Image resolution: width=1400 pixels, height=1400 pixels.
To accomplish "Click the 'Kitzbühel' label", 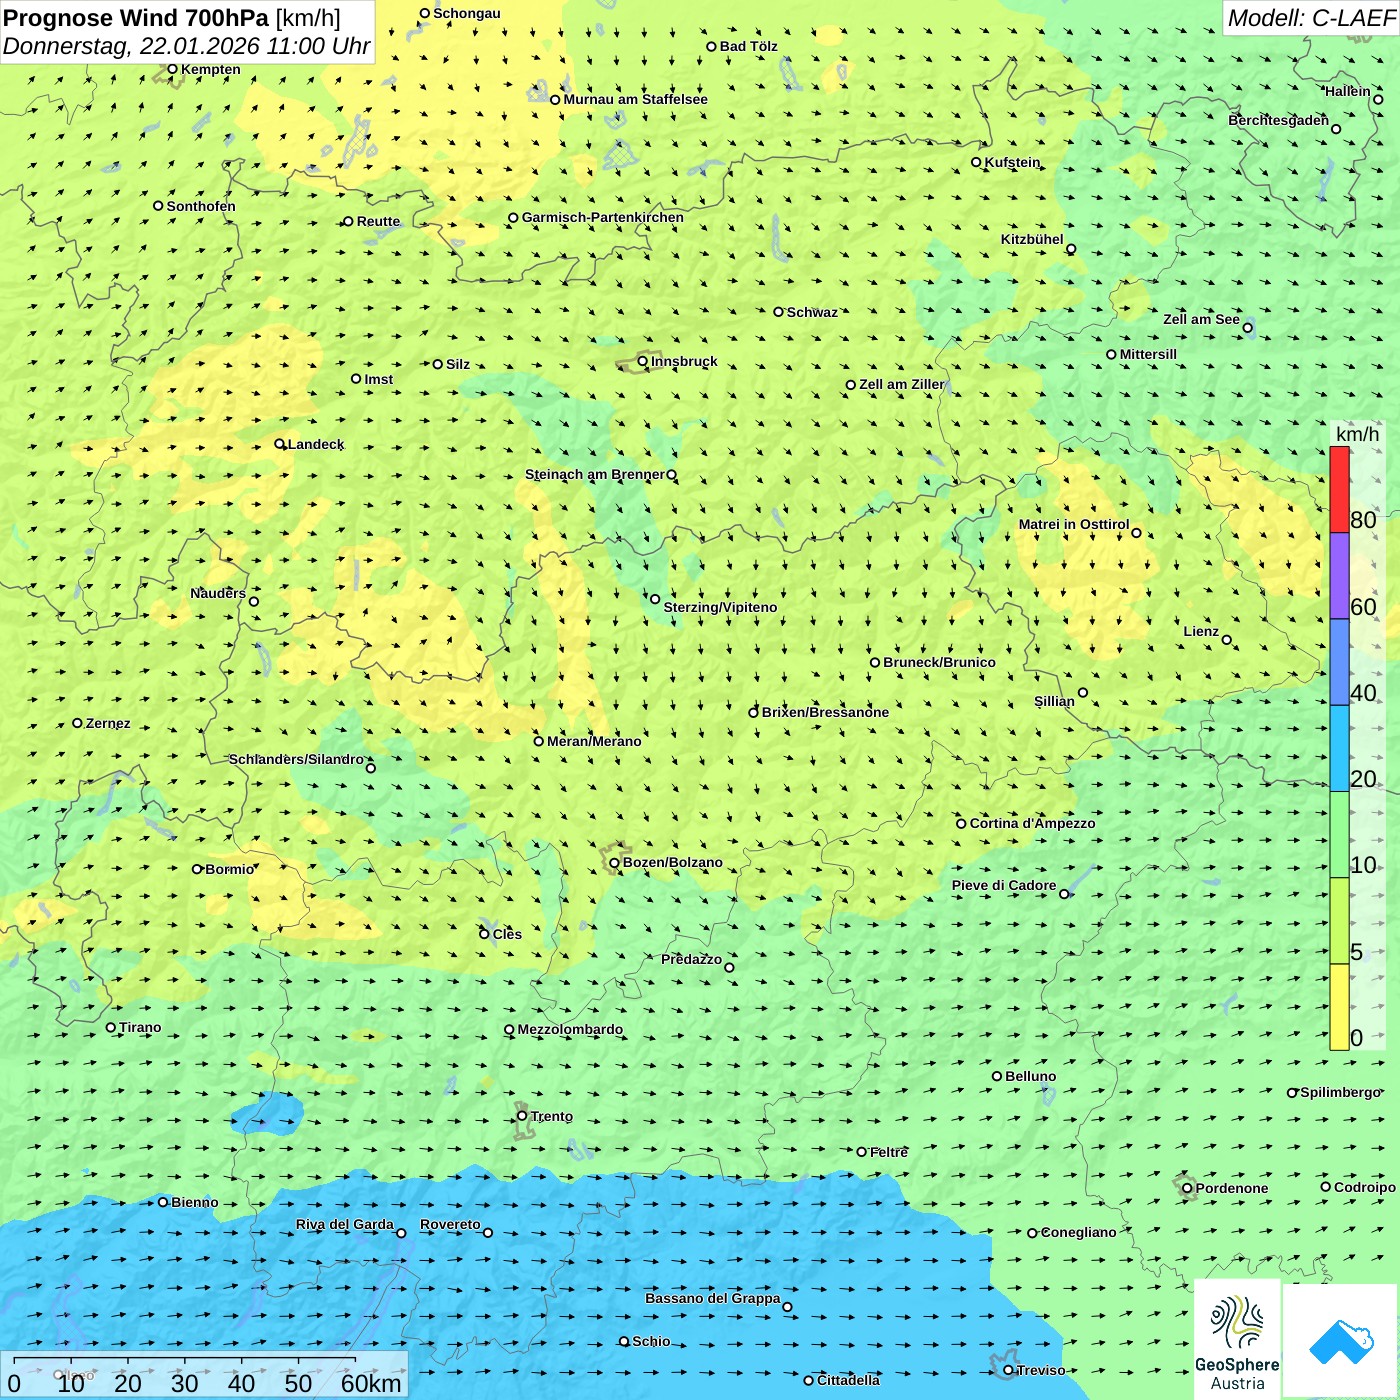I will coord(1032,239).
